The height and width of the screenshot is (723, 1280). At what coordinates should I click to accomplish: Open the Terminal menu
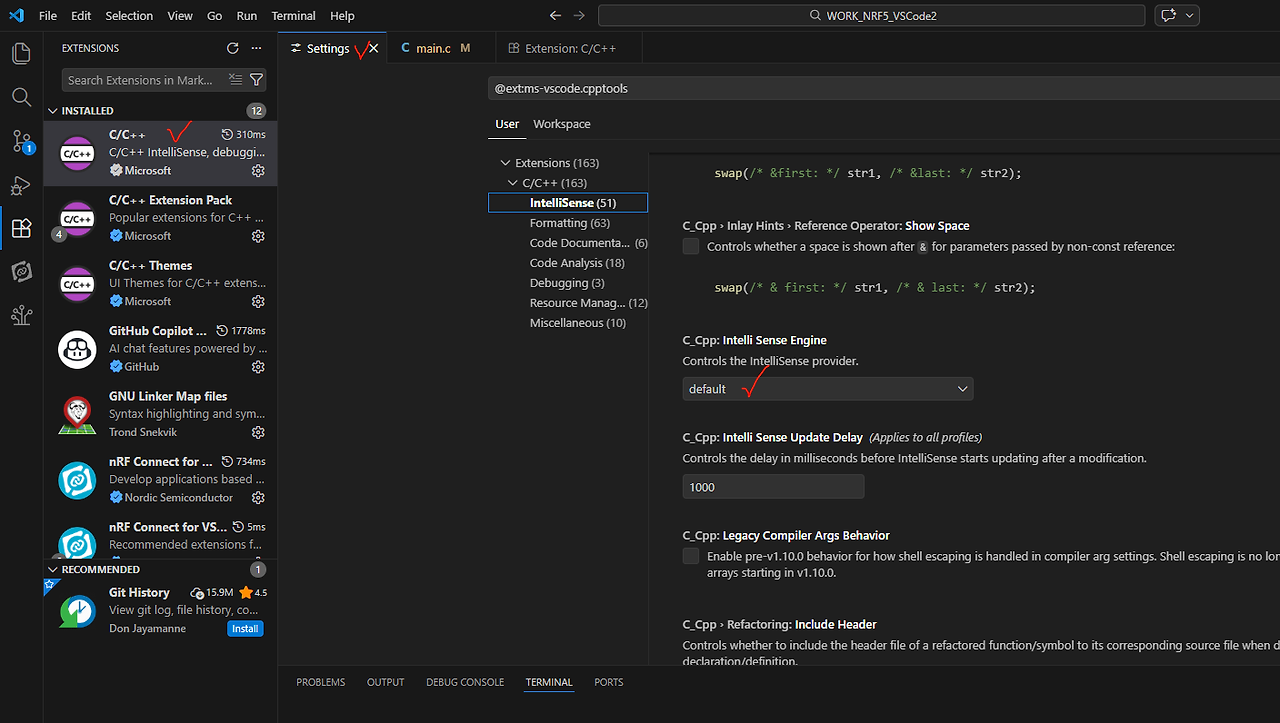293,16
